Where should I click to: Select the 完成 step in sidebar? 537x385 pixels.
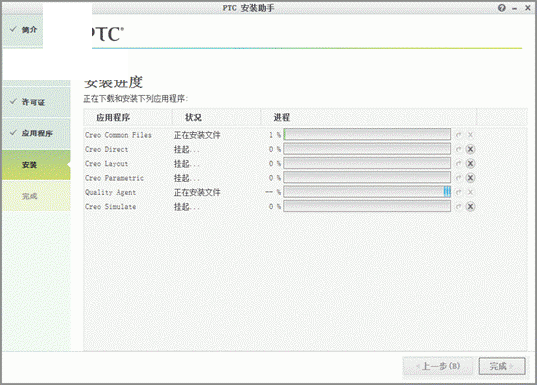tap(36, 196)
